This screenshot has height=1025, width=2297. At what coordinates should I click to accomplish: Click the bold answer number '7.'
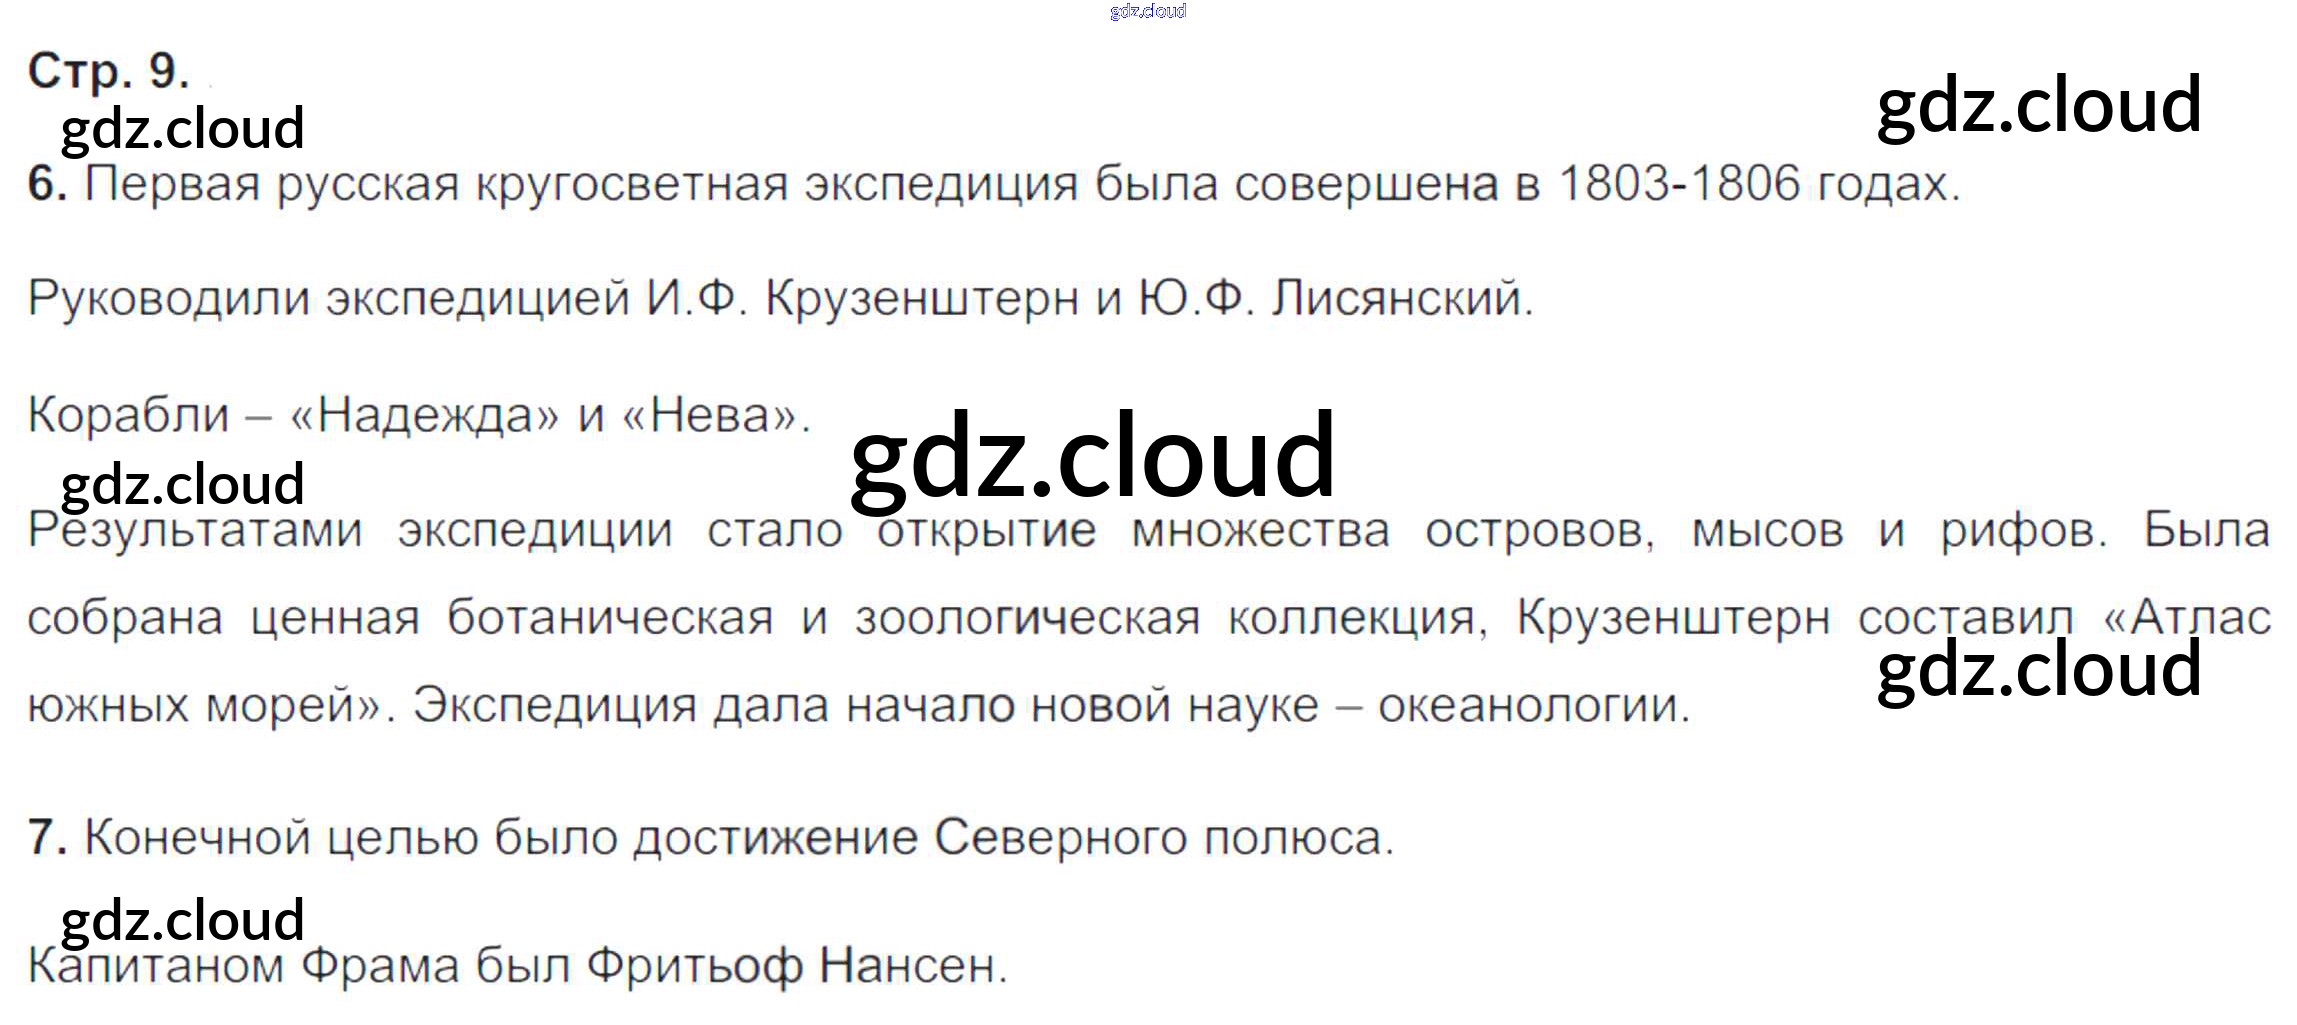(x=47, y=837)
